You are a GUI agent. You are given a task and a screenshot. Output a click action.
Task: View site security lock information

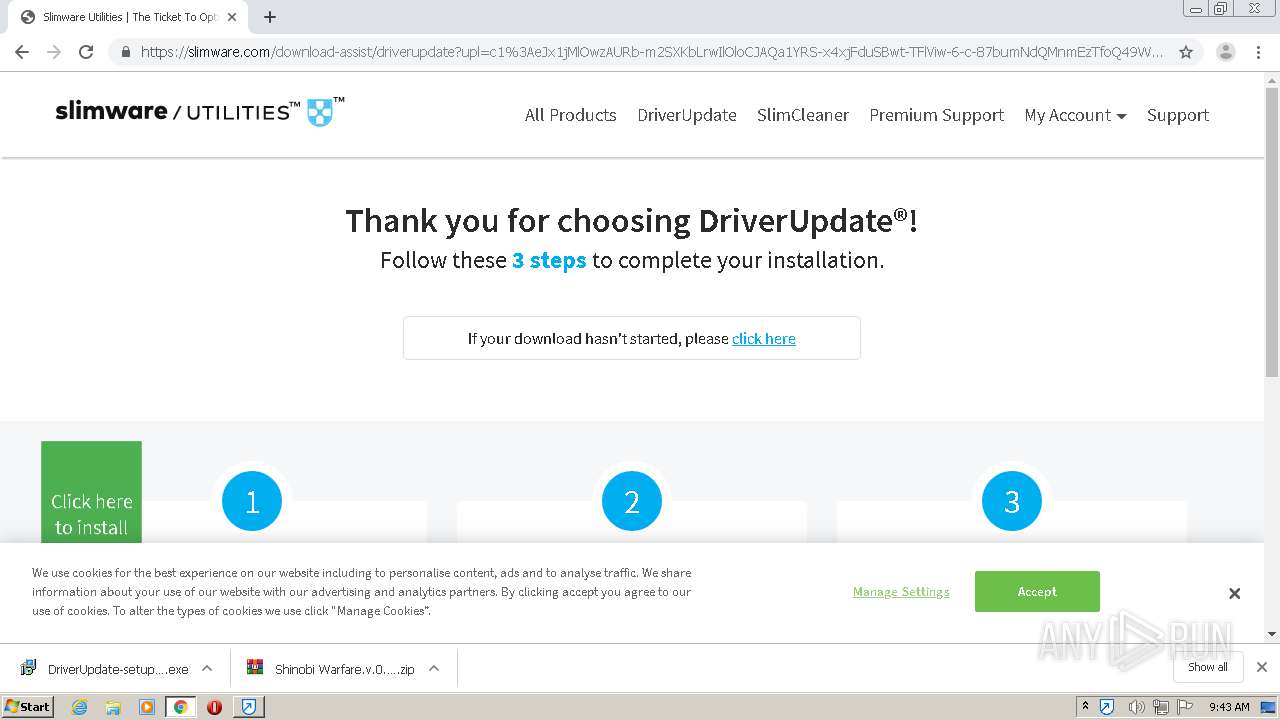[126, 52]
